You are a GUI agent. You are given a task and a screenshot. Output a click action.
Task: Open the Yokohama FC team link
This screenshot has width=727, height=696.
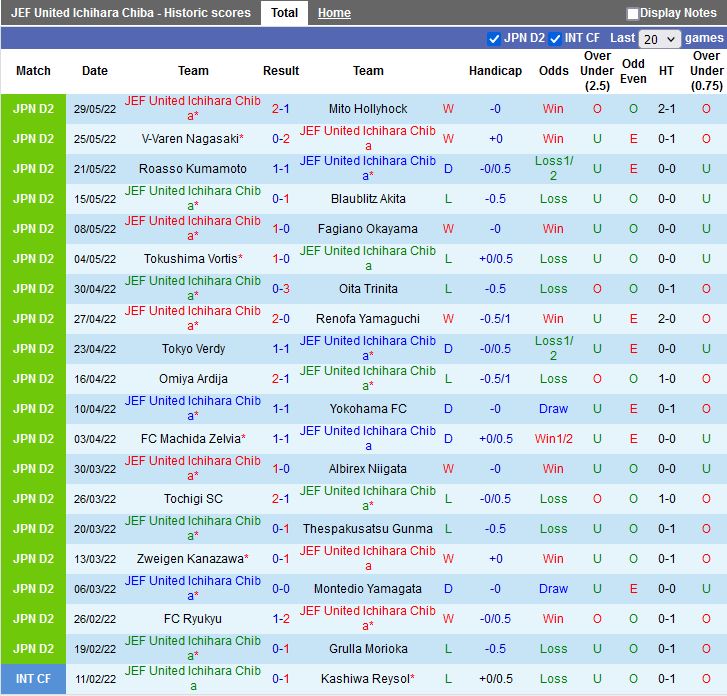click(x=368, y=409)
